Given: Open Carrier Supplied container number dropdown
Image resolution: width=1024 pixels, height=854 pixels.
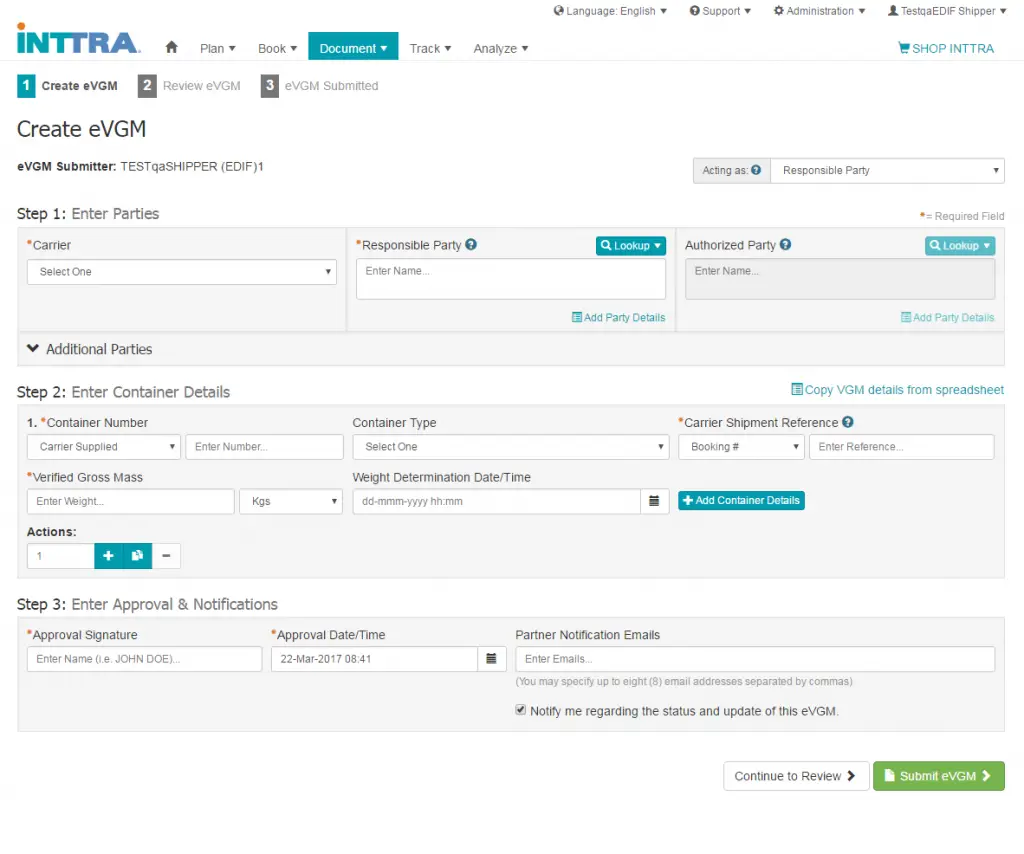Looking at the screenshot, I should (x=104, y=447).
